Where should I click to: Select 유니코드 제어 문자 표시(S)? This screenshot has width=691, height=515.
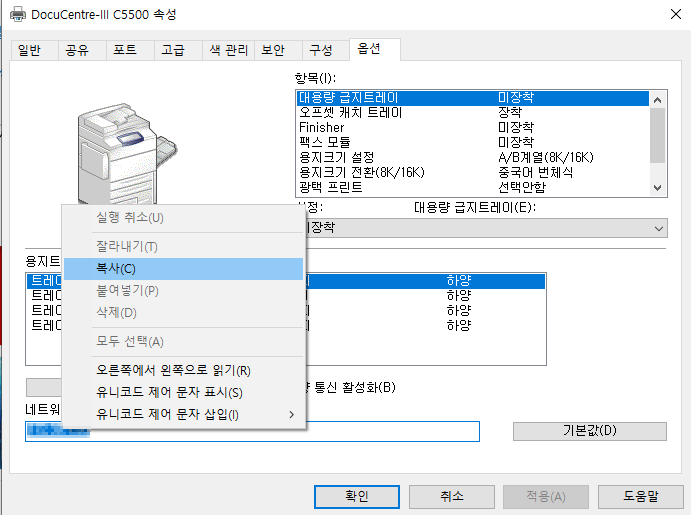(183, 392)
